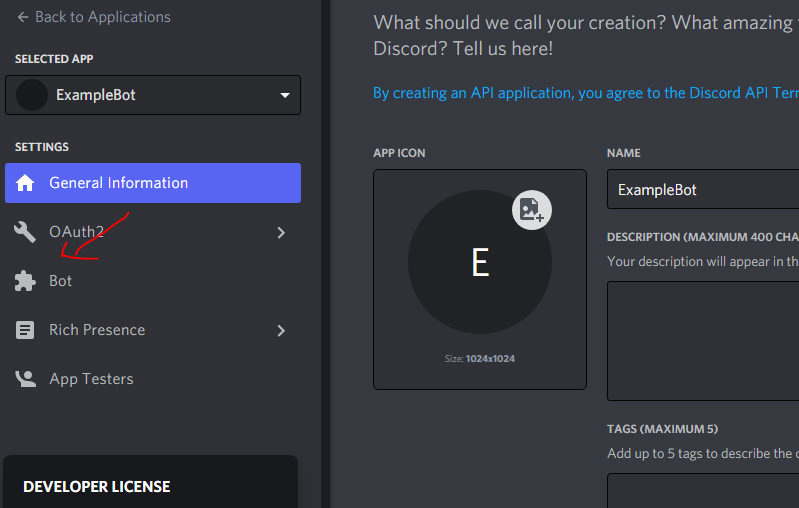
Task: Click the Bot puzzle piece icon
Action: (25, 281)
